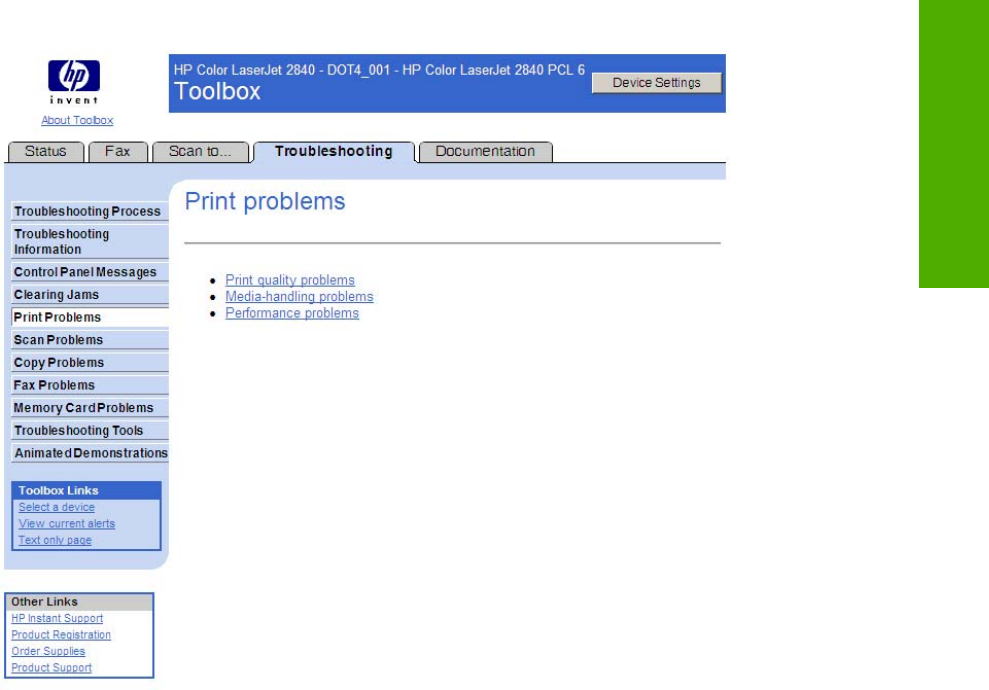
Task: Click the HP invent logo
Action: [74, 82]
